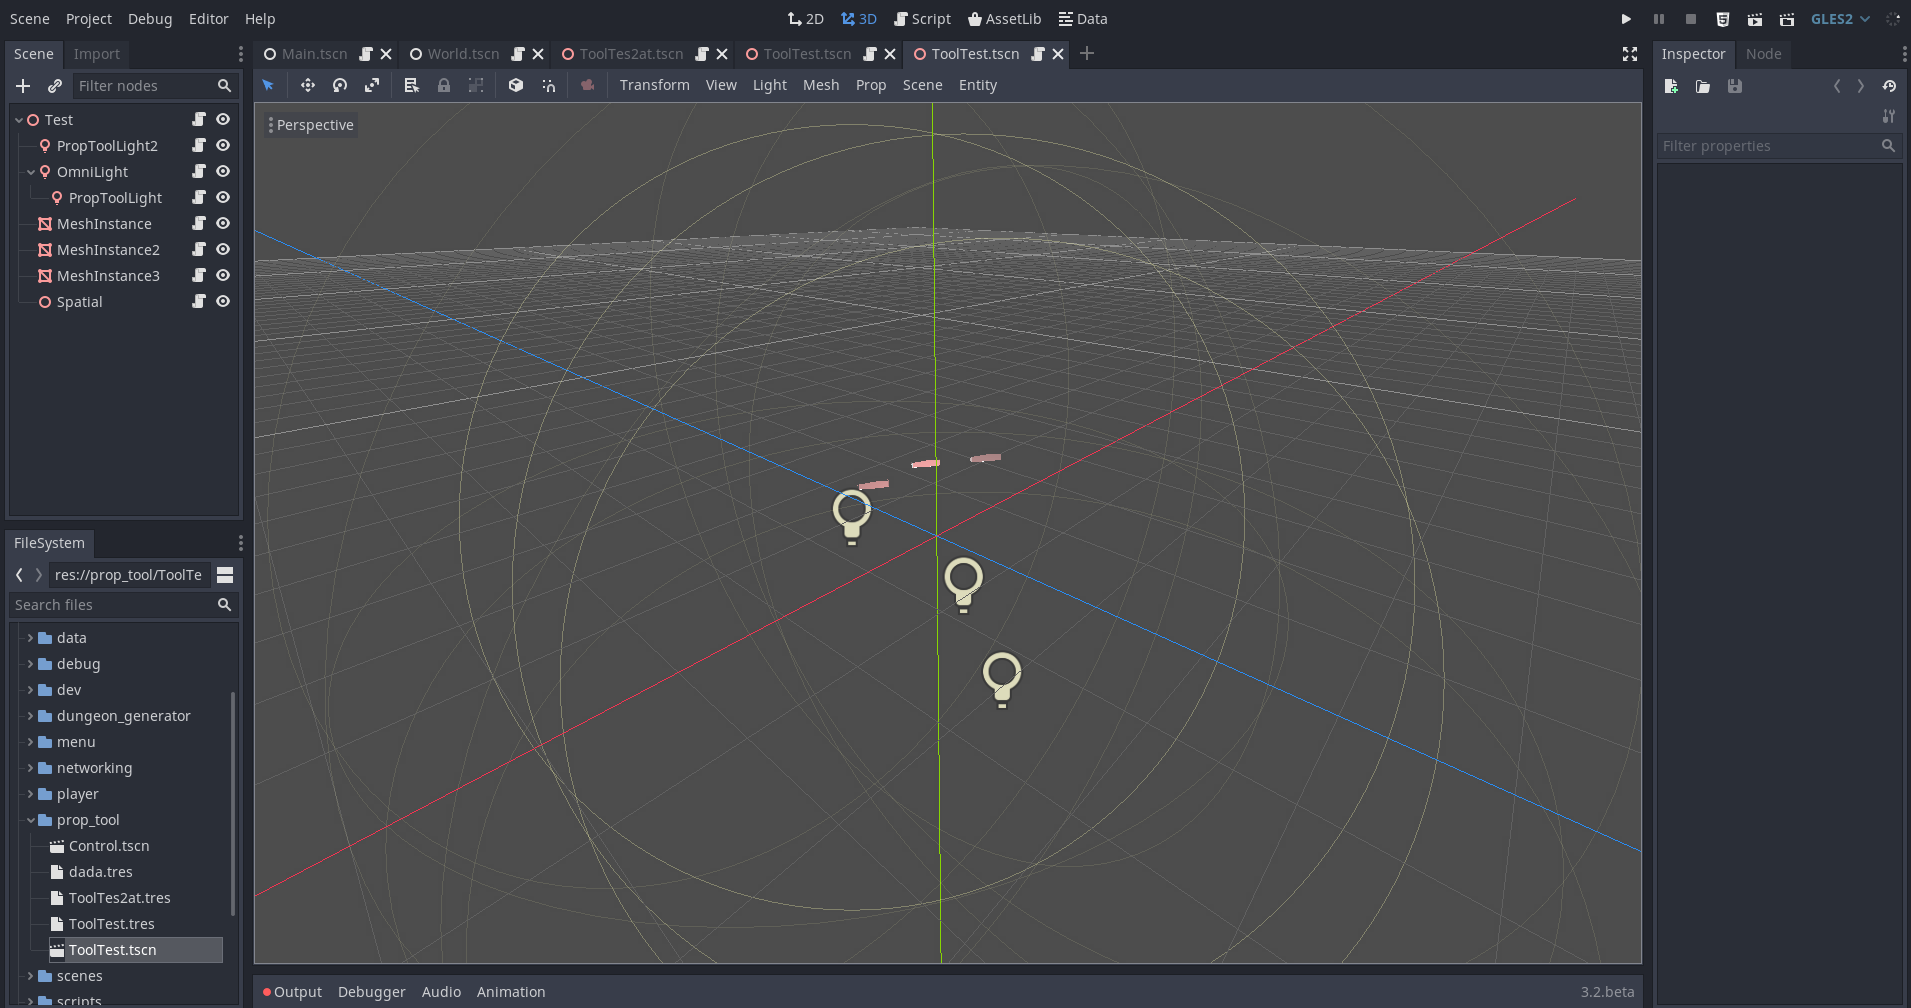Play a custom scene icon

[1787, 19]
